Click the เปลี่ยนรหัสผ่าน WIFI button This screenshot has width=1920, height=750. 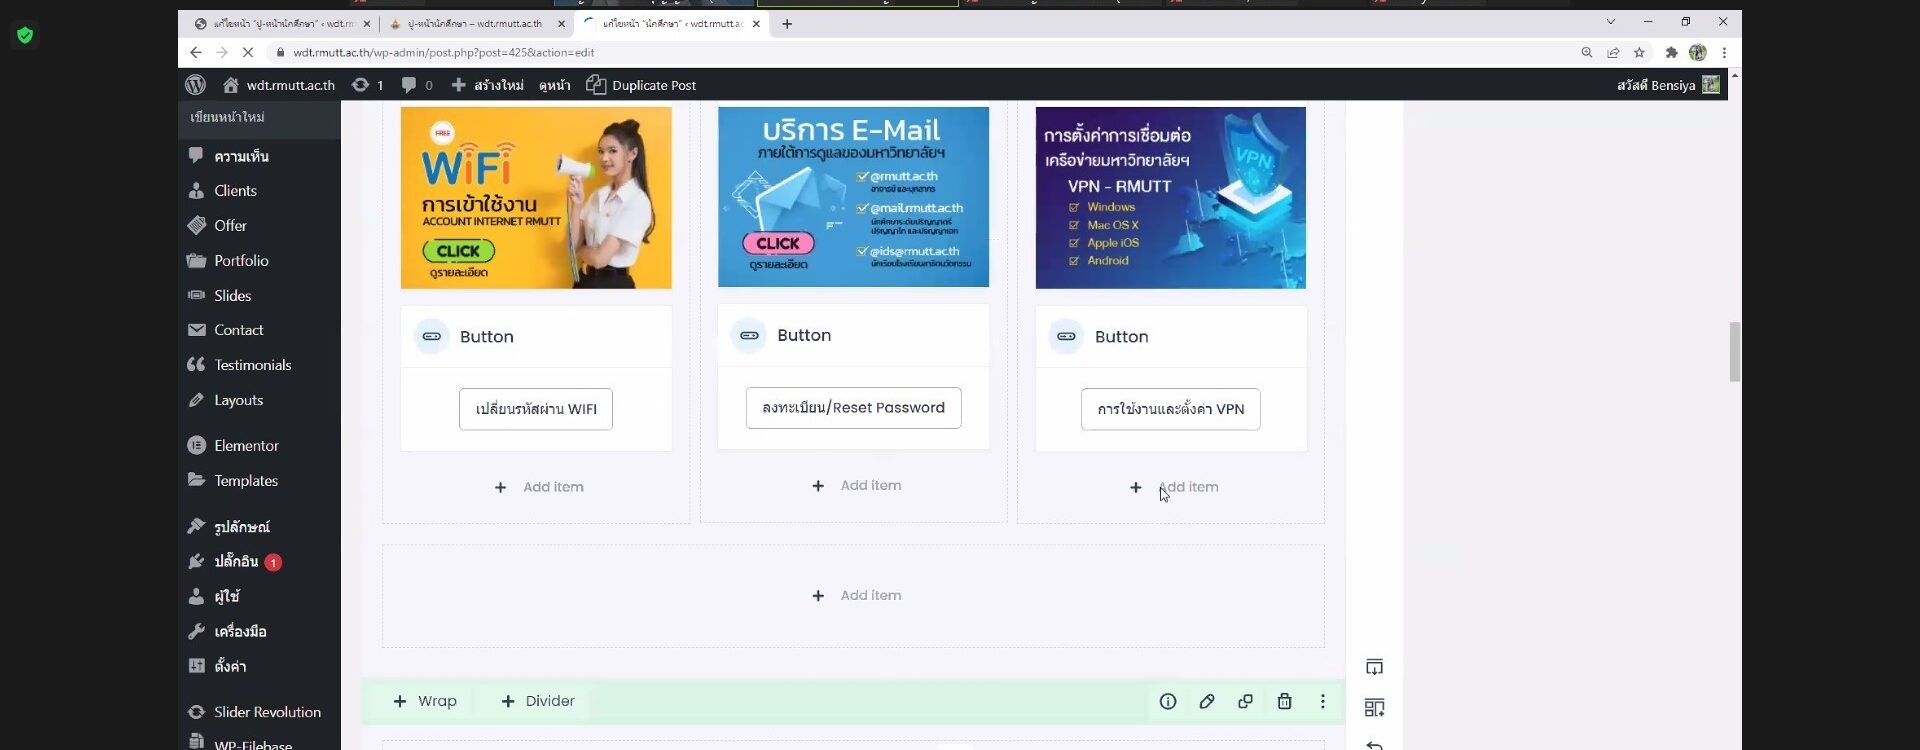point(536,409)
